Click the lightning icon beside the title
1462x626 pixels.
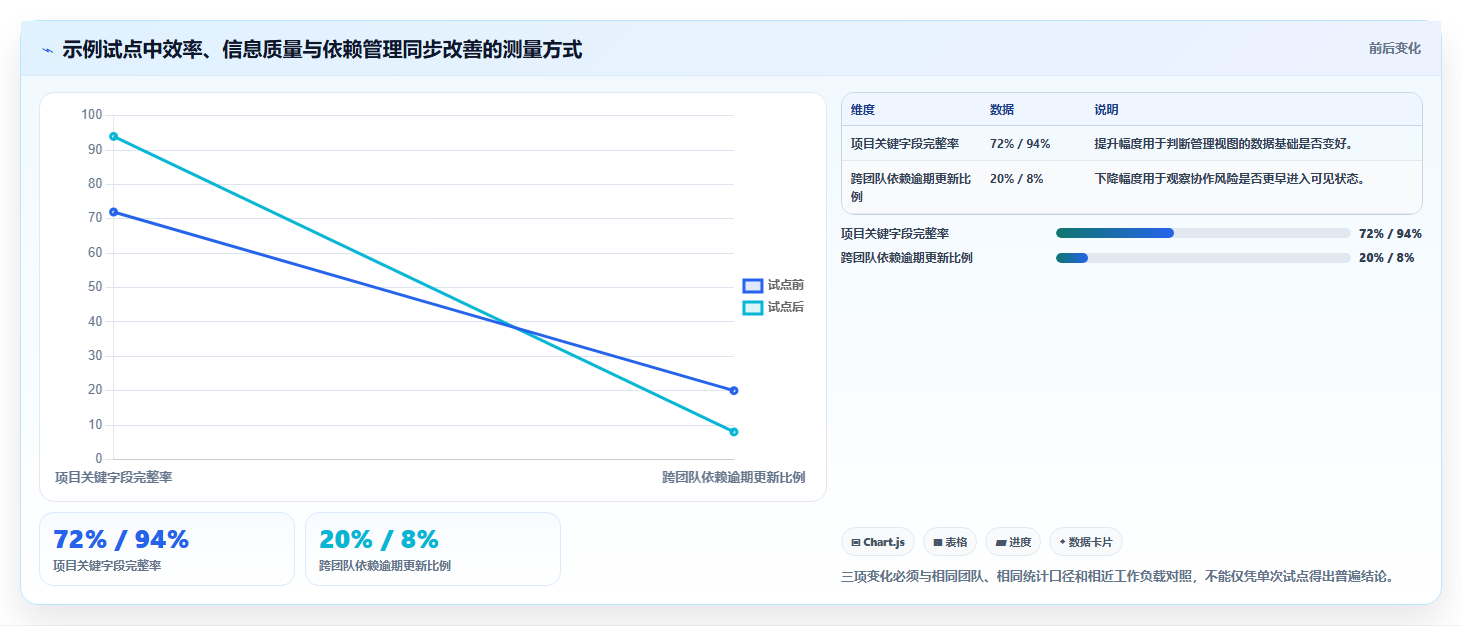click(x=47, y=50)
